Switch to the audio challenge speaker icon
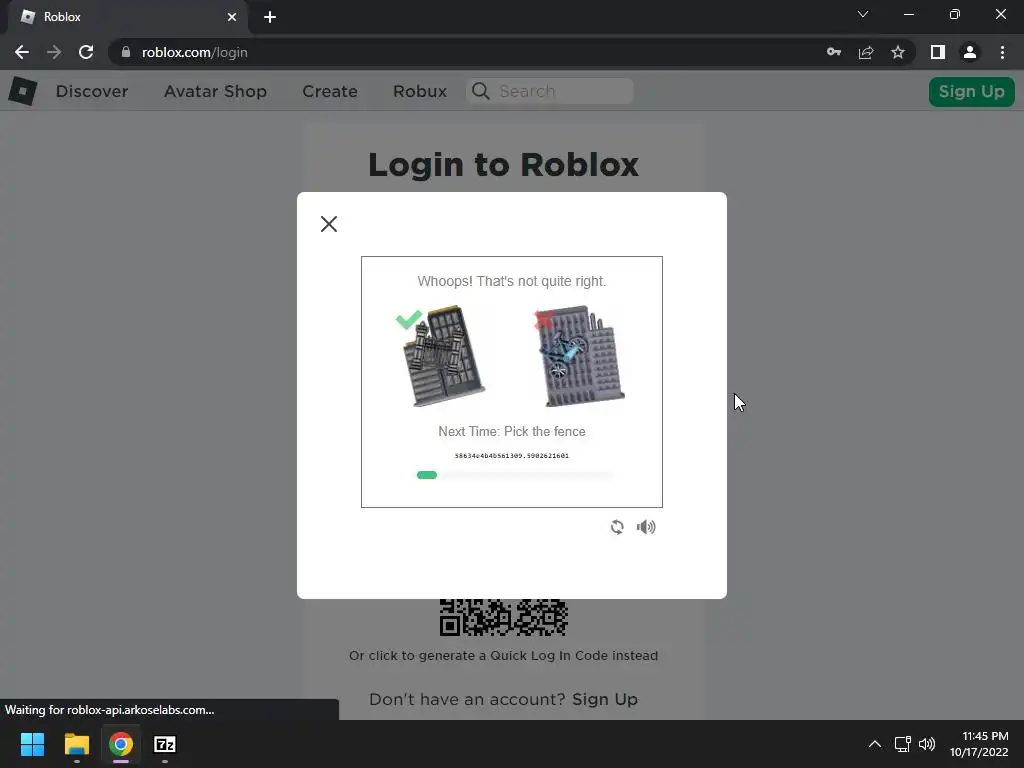This screenshot has height=768, width=1024. click(x=646, y=527)
